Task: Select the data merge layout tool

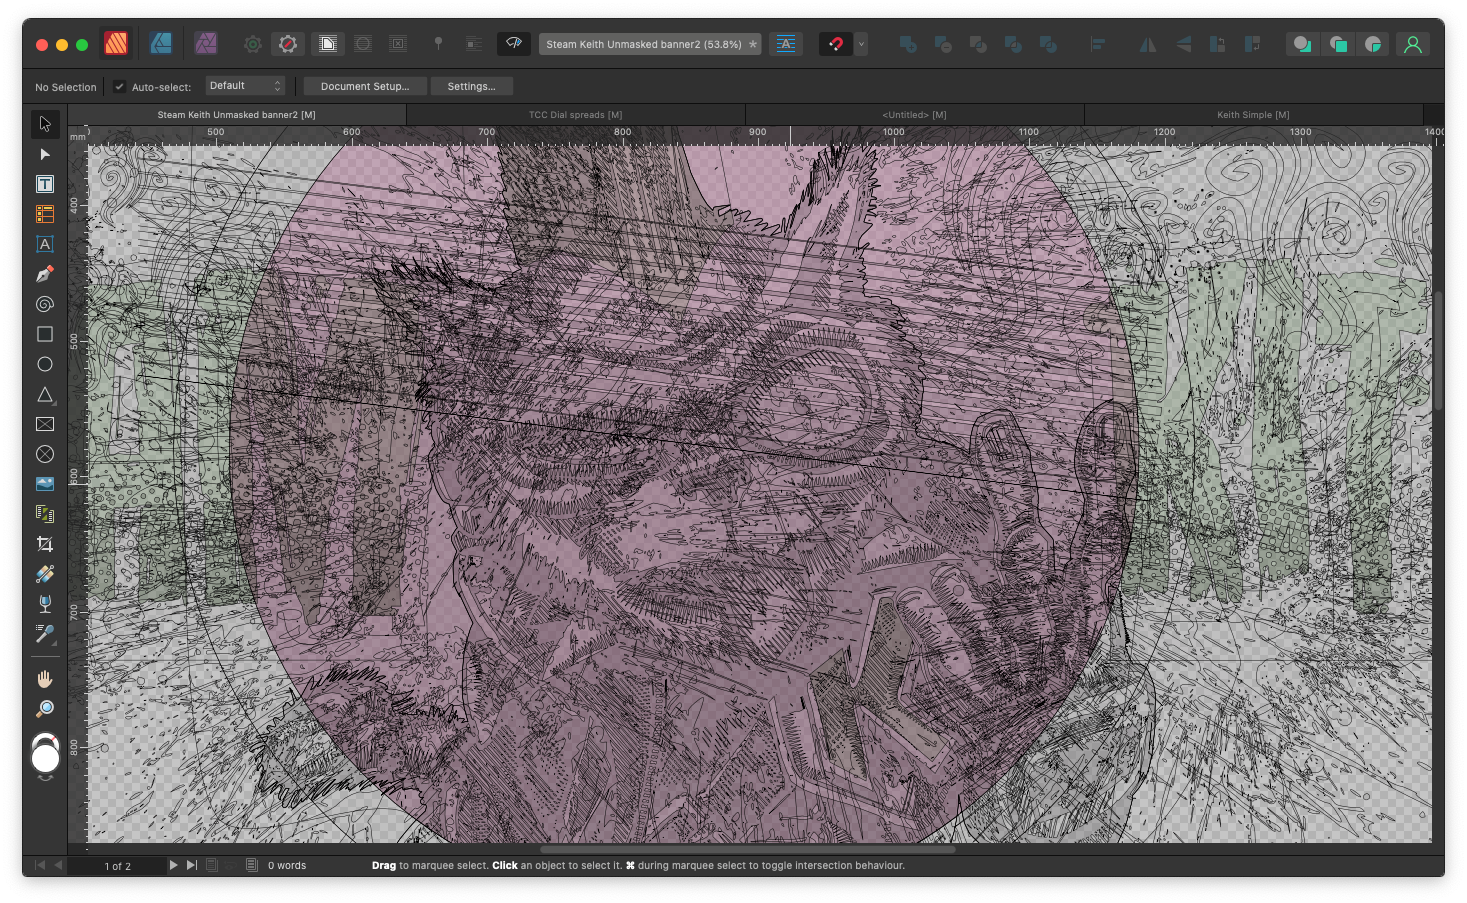Action: [44, 514]
